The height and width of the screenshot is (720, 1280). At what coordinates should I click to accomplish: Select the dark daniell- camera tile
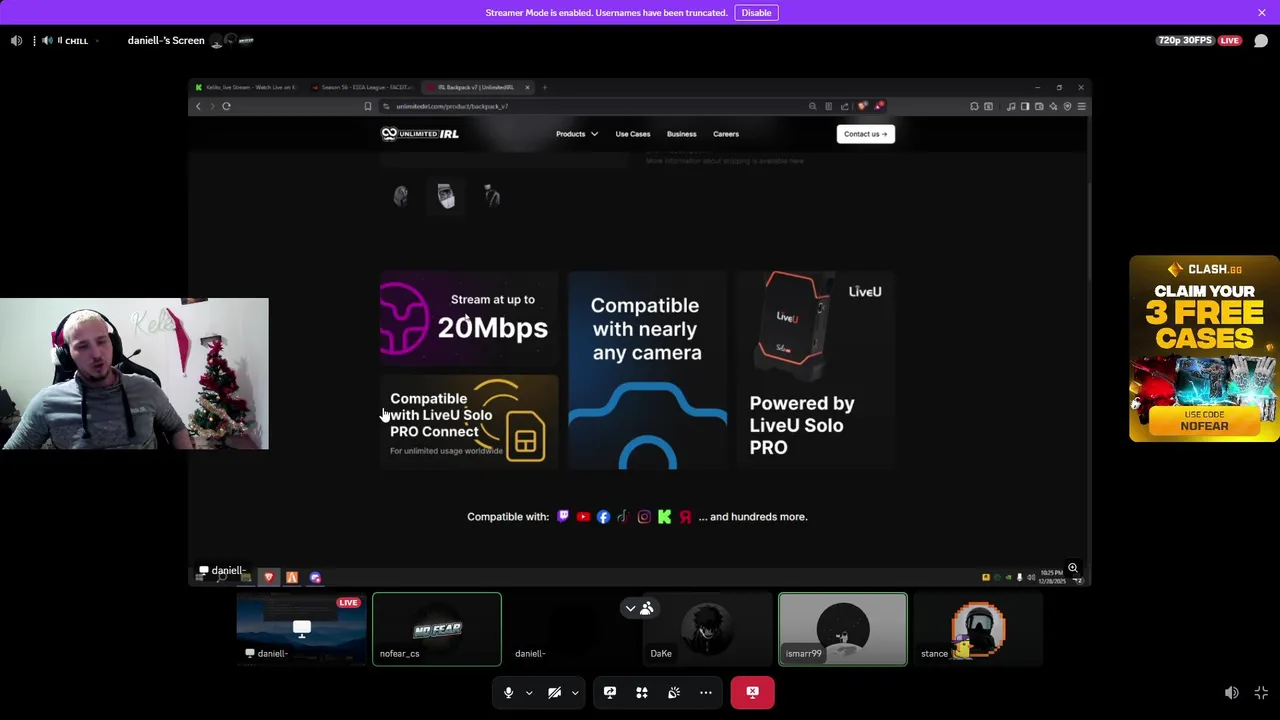pyautogui.click(x=572, y=629)
